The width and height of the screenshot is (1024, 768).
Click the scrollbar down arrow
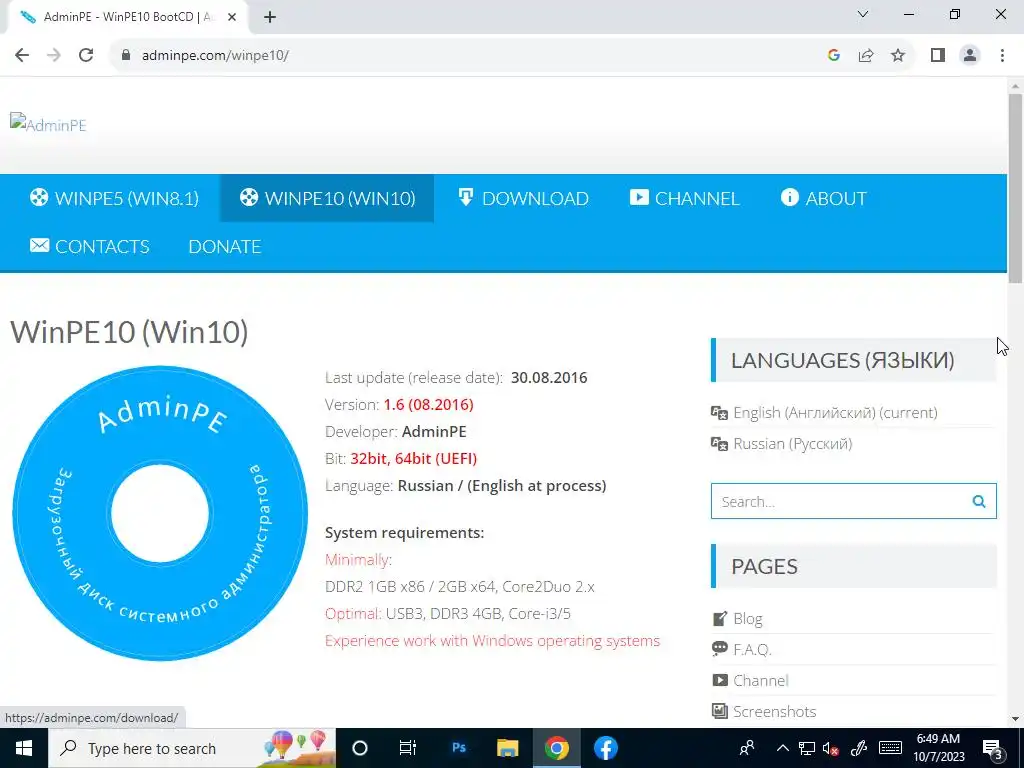pos(1015,719)
